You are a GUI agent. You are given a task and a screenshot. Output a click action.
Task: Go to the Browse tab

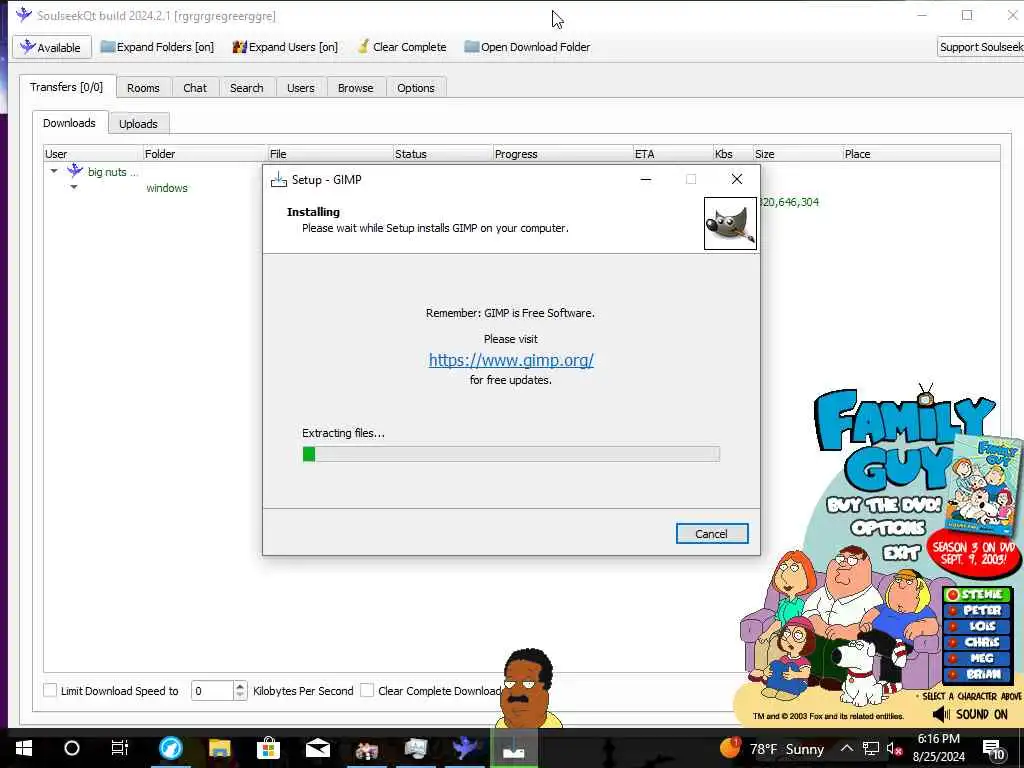click(x=355, y=88)
